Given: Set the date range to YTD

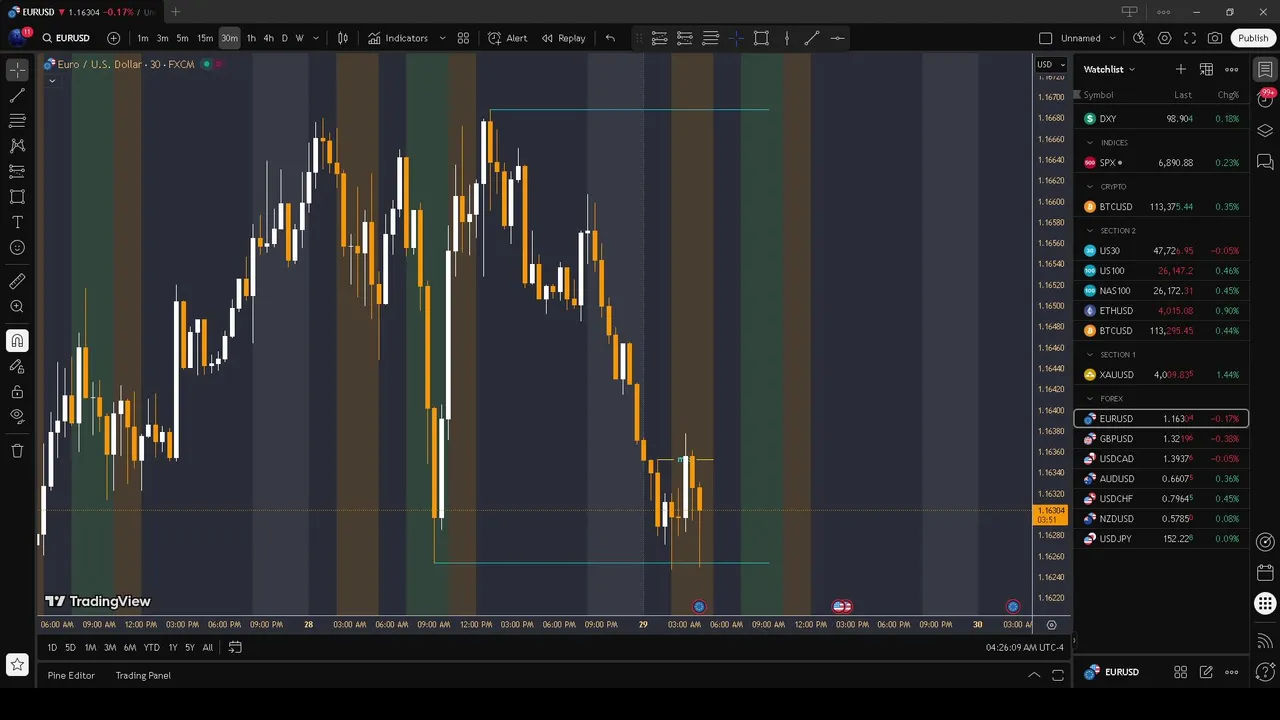Looking at the screenshot, I should [151, 647].
